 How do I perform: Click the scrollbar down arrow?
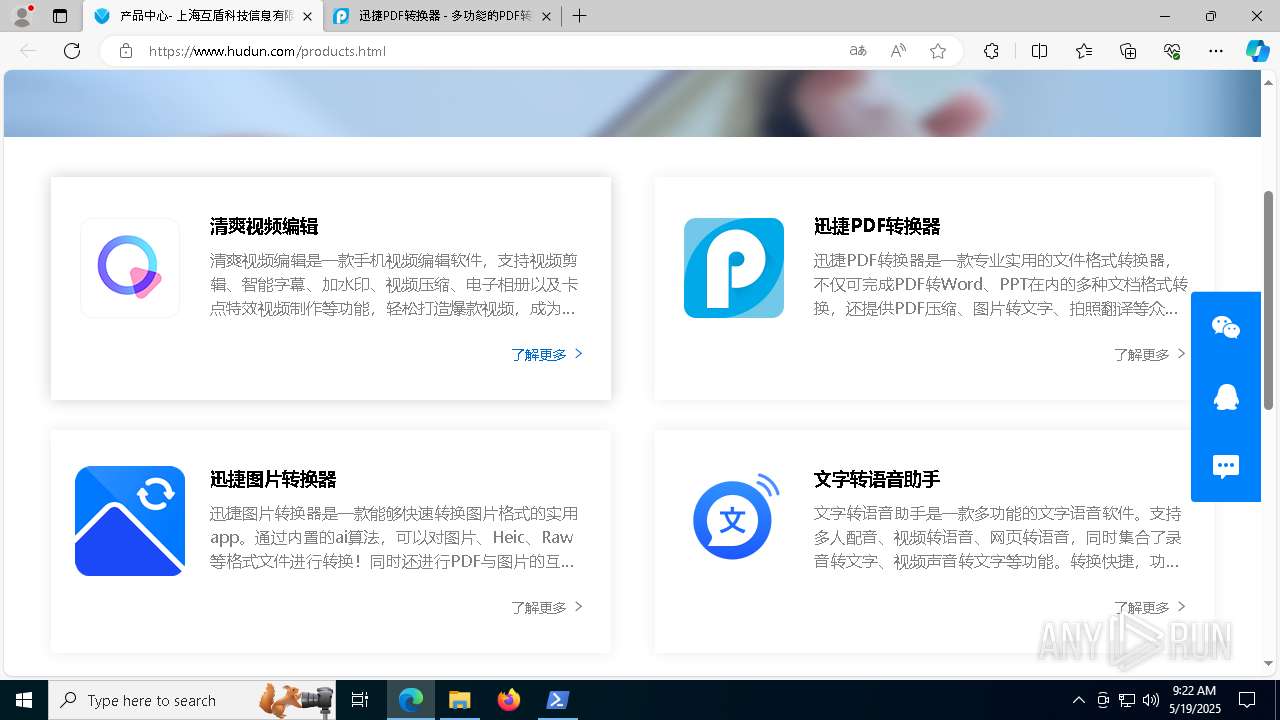click(x=1268, y=663)
